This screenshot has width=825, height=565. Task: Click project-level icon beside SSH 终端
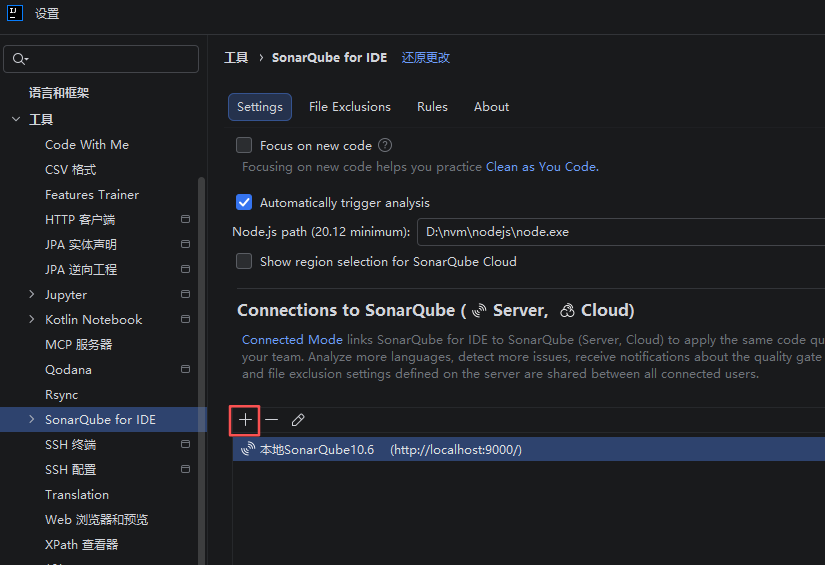(185, 445)
